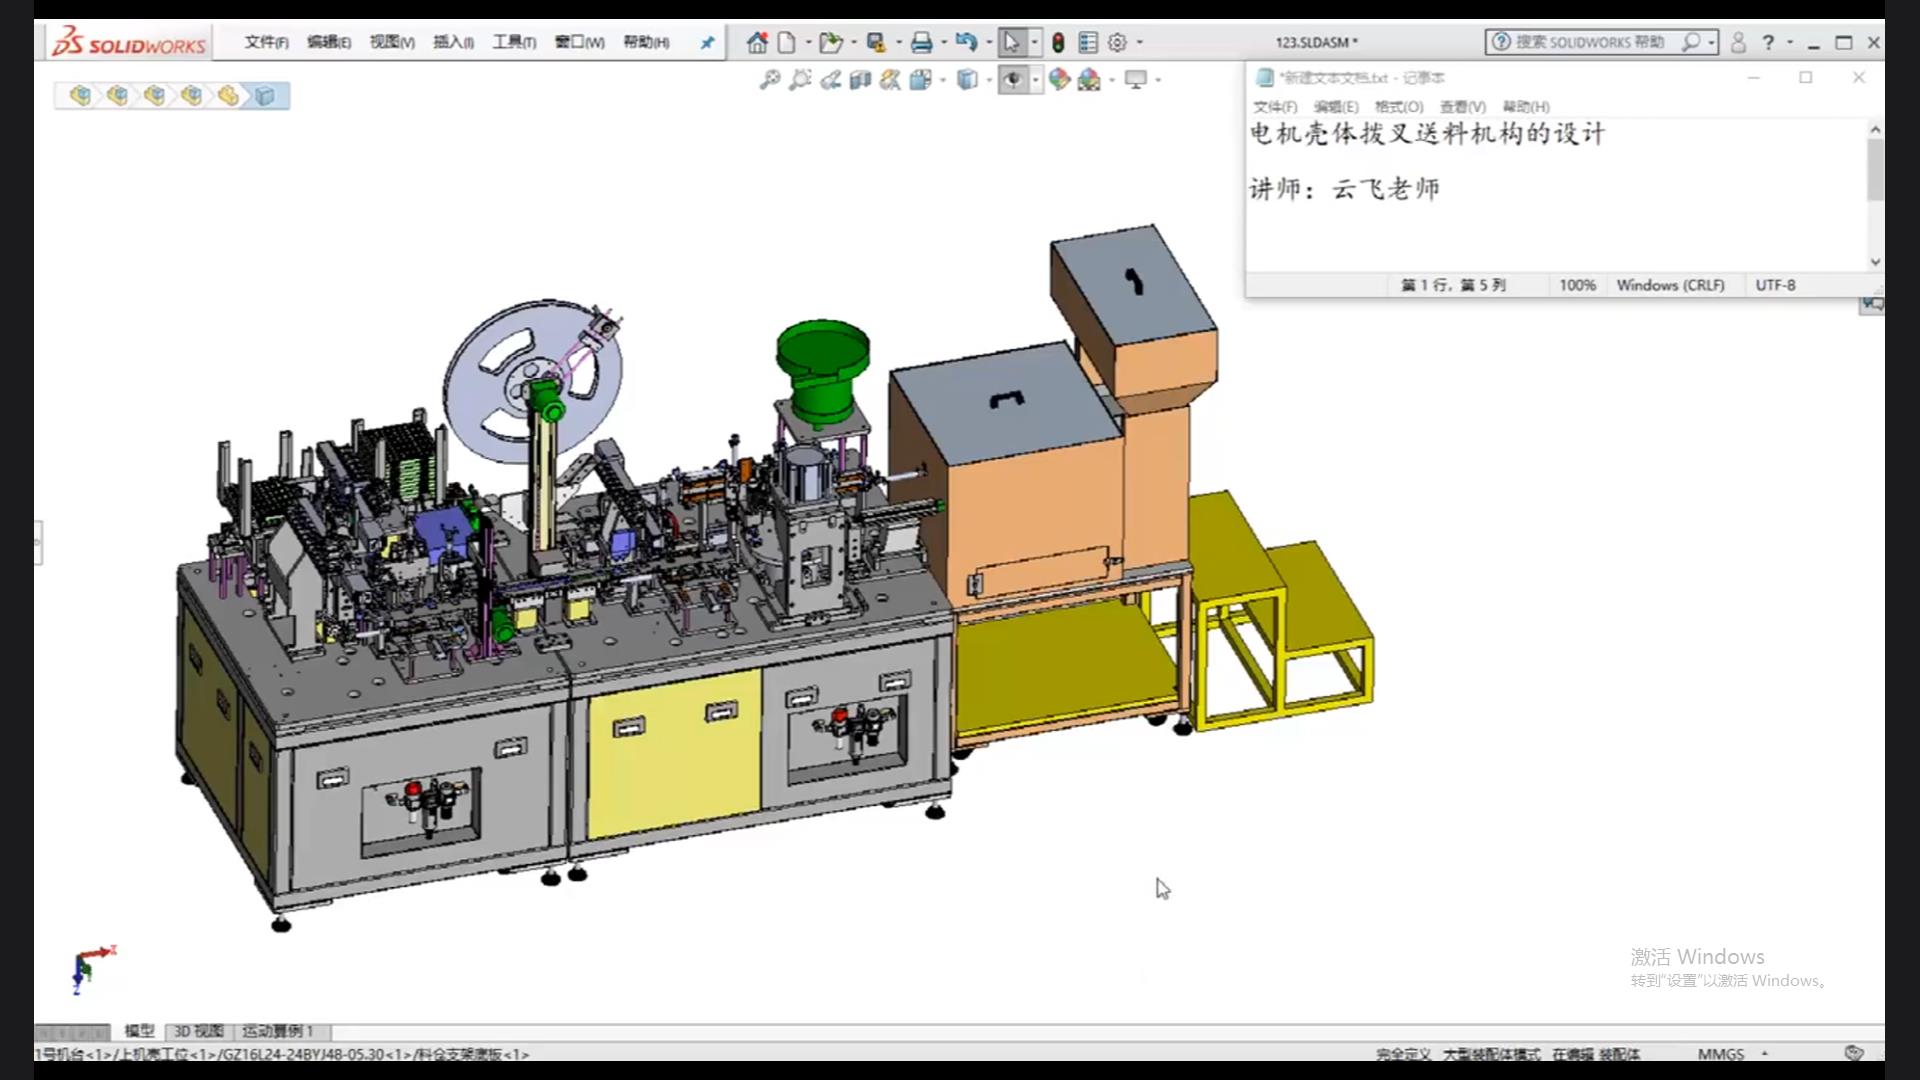Select the first breadcrumb assembly icon

[80, 95]
